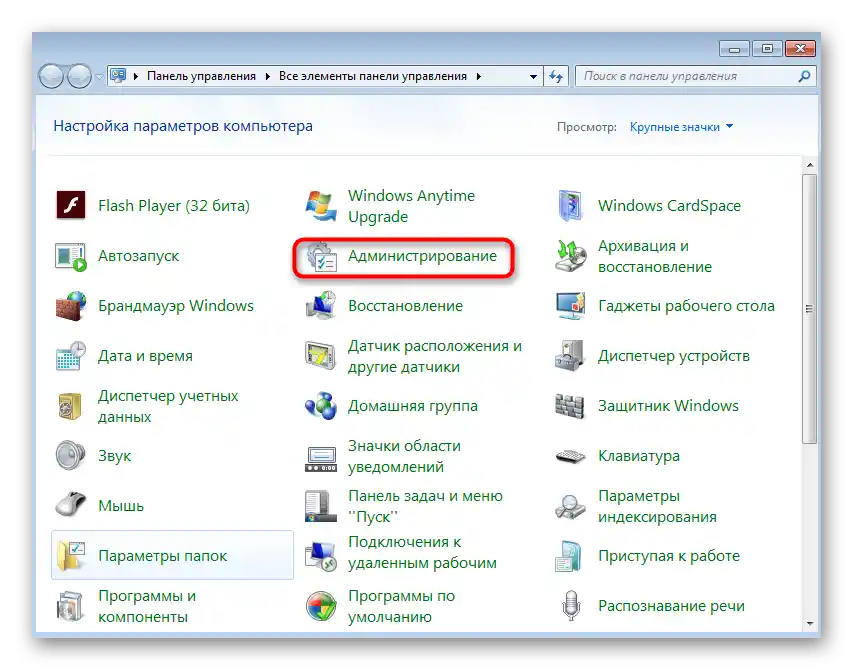Click the Восстановление icon
Viewport: 853px width, 670px height.
320,306
